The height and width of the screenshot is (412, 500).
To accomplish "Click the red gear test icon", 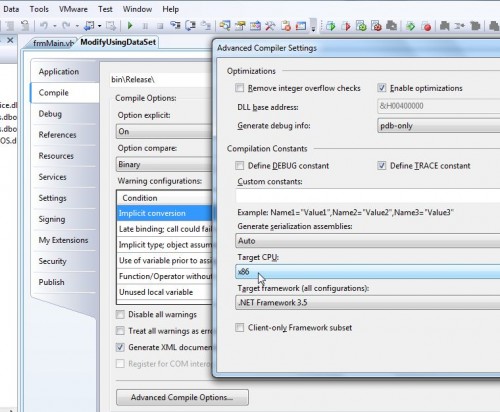I will point(377,26).
